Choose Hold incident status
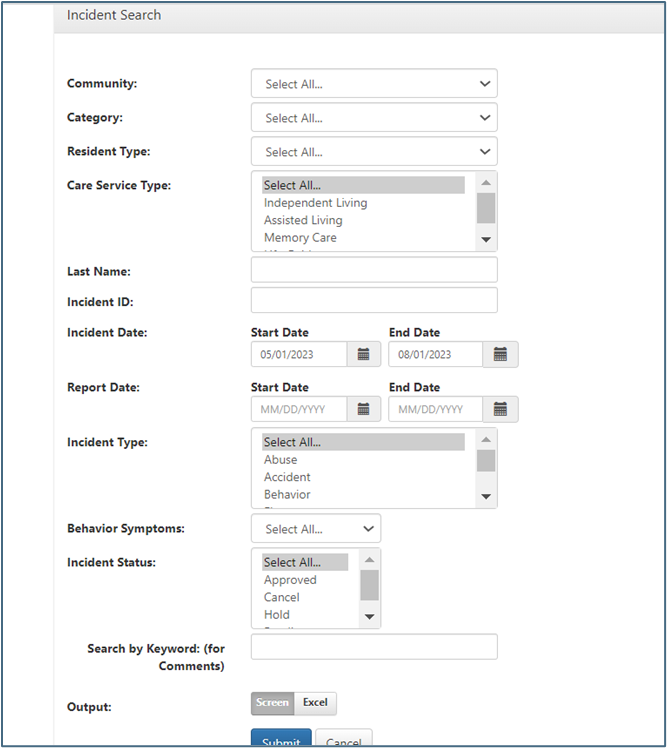This screenshot has width=667, height=748. (x=305, y=615)
